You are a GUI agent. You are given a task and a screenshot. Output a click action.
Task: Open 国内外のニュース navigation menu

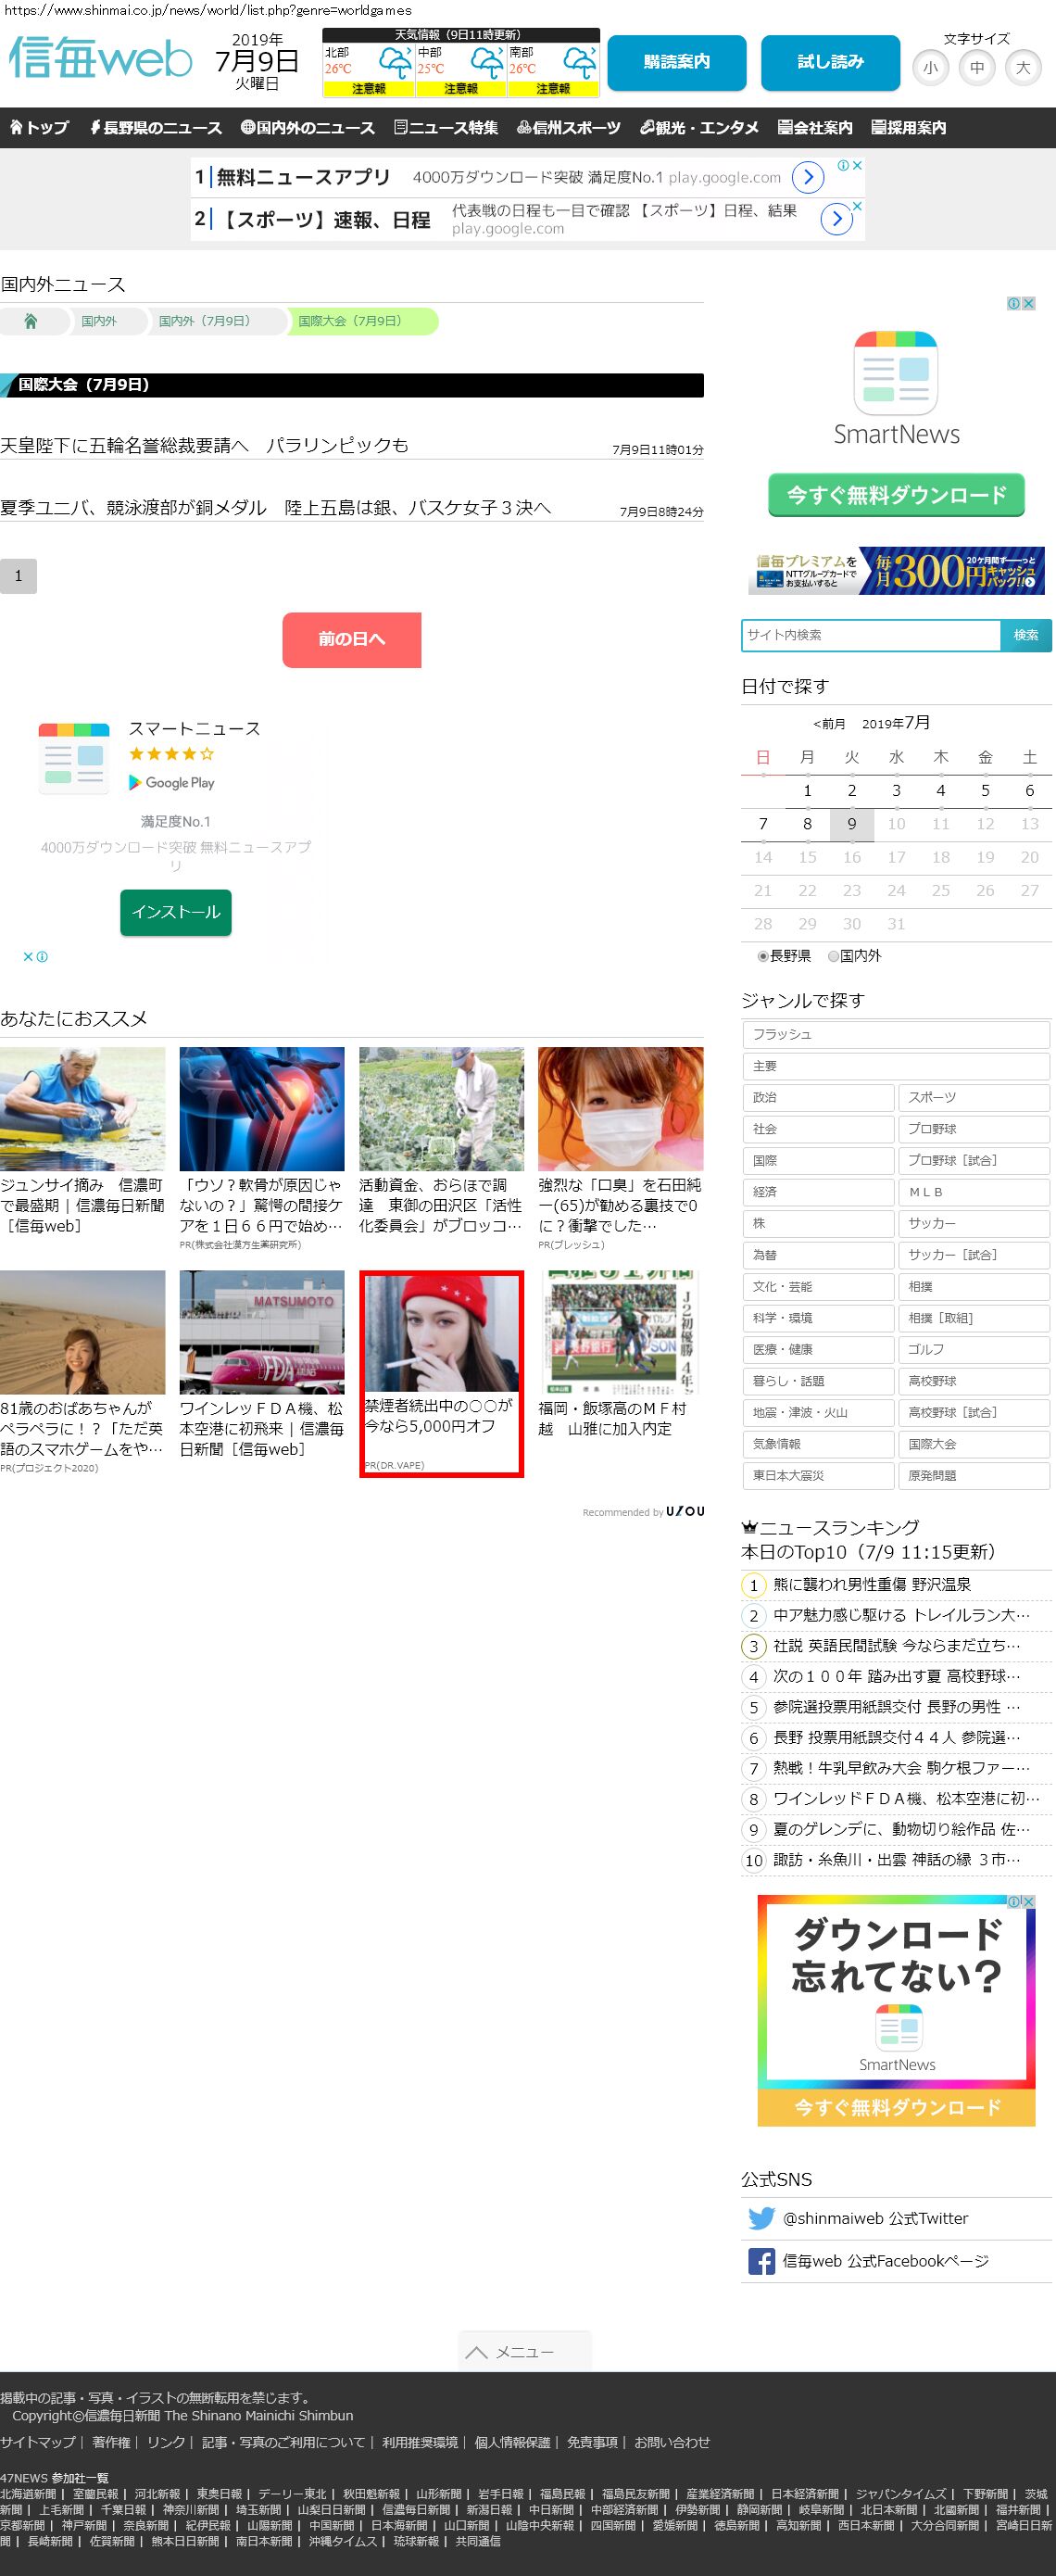coord(308,128)
